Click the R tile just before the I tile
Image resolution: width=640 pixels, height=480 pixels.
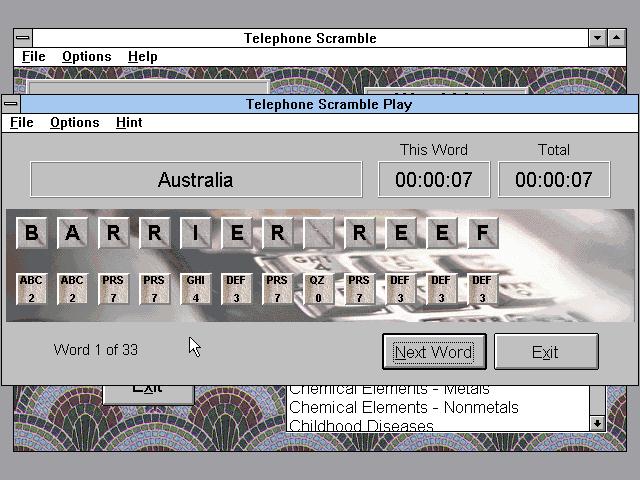(155, 233)
